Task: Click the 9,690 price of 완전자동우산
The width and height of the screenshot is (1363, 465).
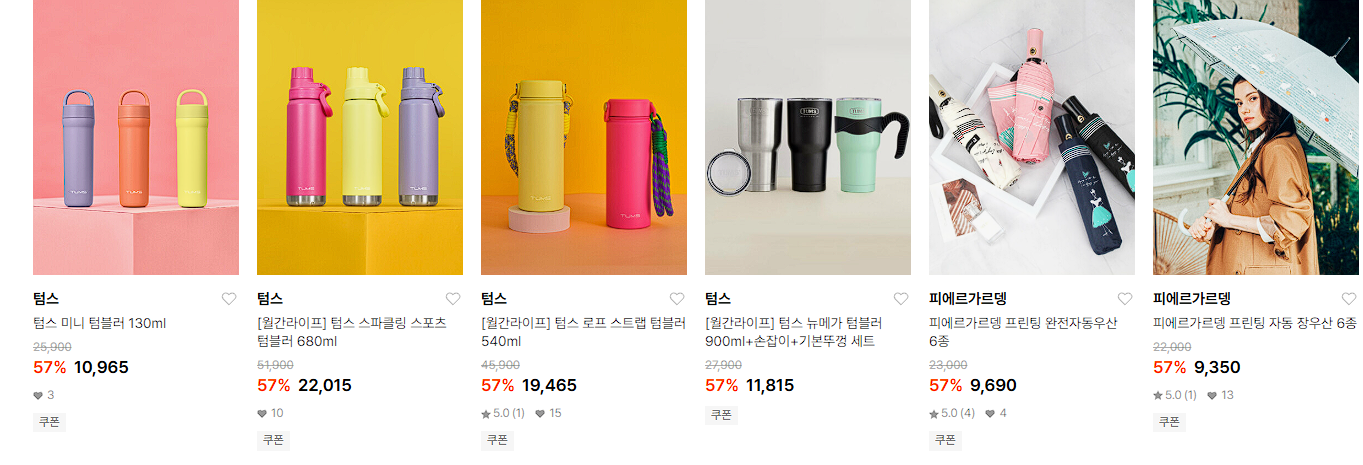Action: [995, 385]
